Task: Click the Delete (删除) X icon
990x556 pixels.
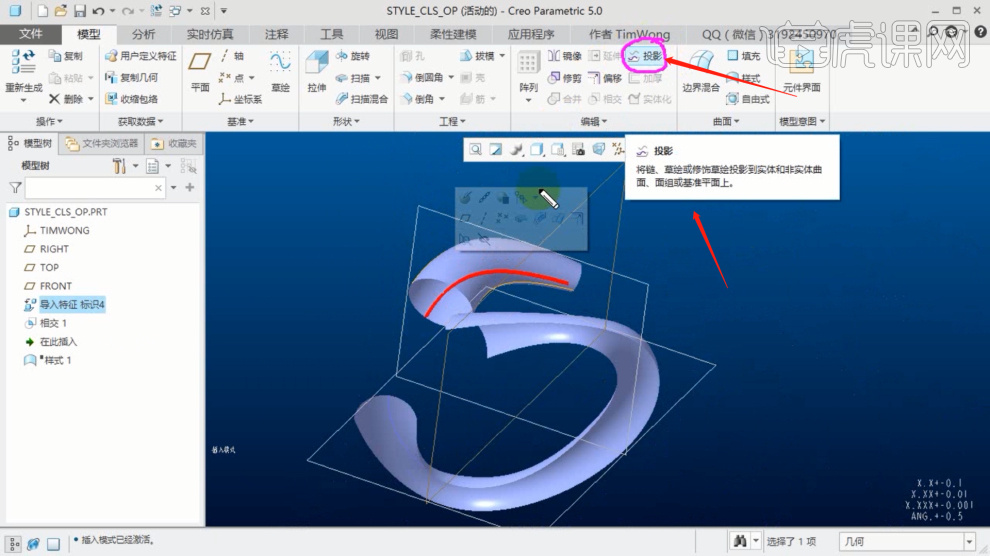Action: point(66,98)
